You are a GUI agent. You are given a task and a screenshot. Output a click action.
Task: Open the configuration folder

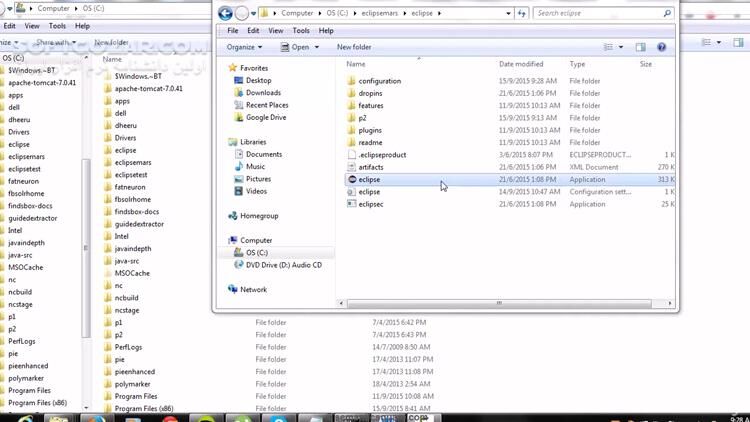[379, 81]
